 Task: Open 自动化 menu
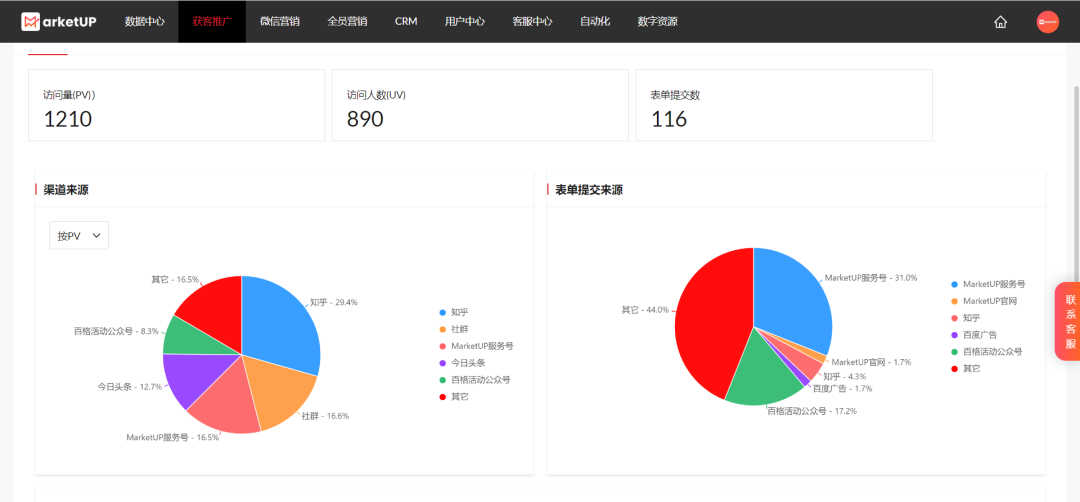coord(595,21)
